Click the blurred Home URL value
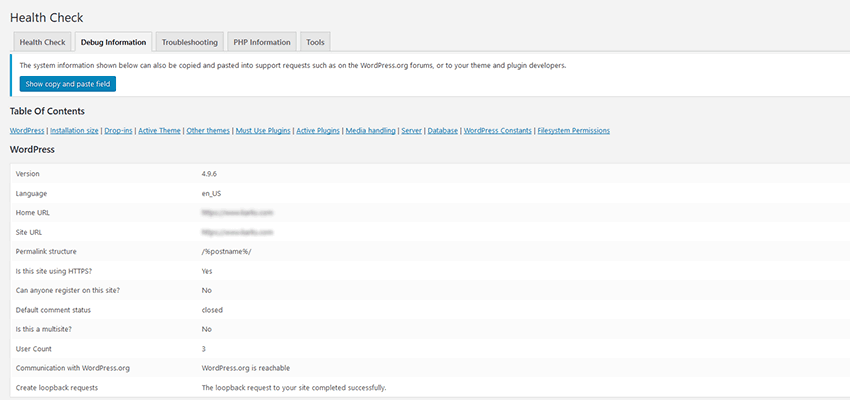This screenshot has width=850, height=400. 237,213
